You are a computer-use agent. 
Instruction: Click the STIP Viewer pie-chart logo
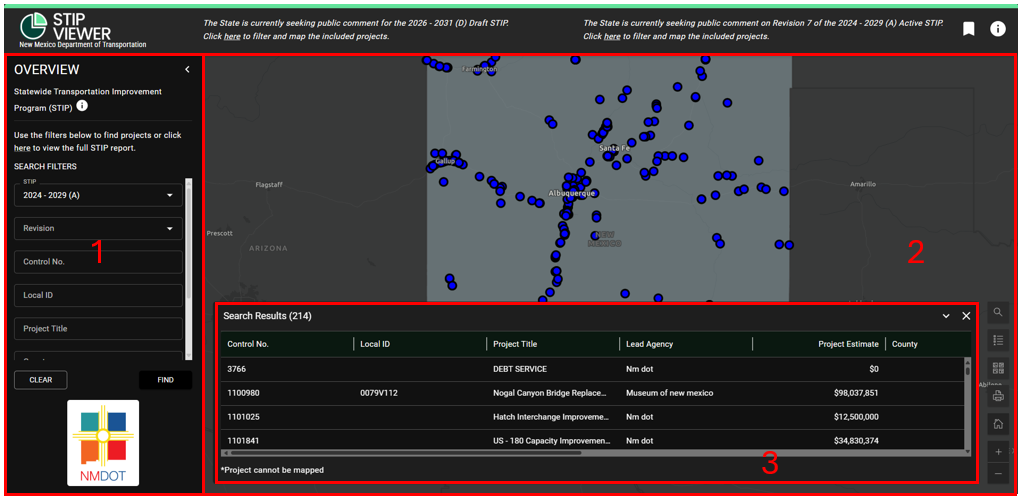(x=32, y=26)
